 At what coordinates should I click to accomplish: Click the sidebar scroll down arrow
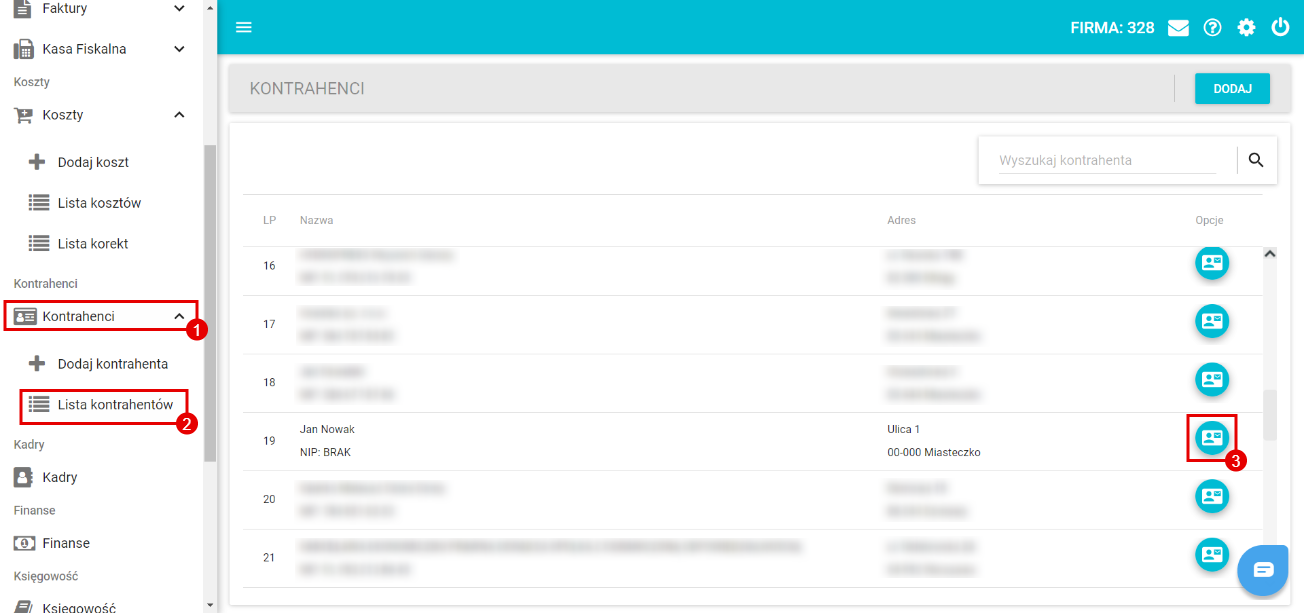[x=209, y=605]
